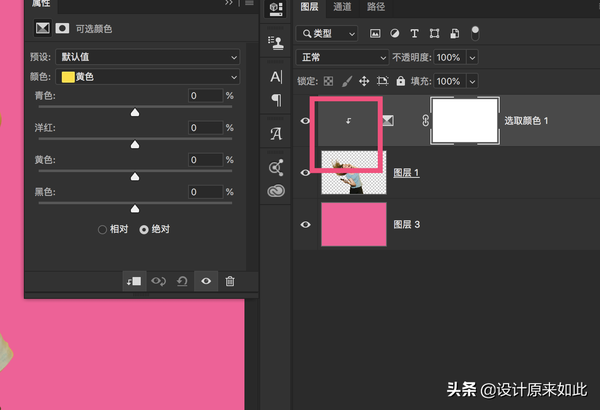Hide the 图层 3 layer
The image size is (600, 410).
pos(306,225)
